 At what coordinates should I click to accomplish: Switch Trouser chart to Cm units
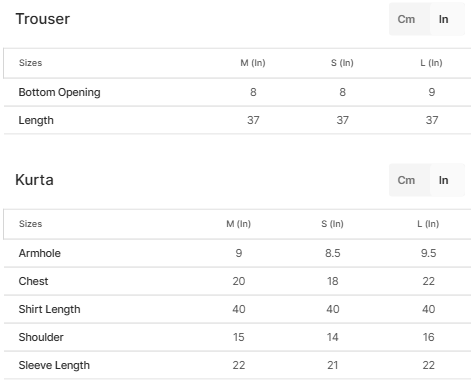pyautogui.click(x=406, y=19)
